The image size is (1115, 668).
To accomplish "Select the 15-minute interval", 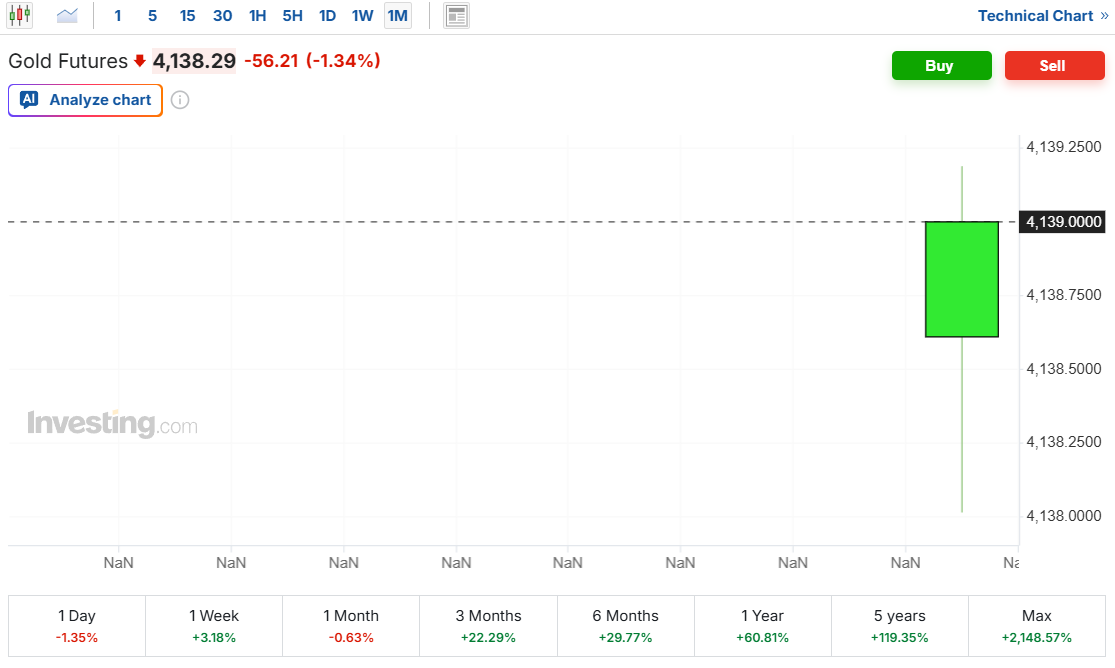I will 187,16.
